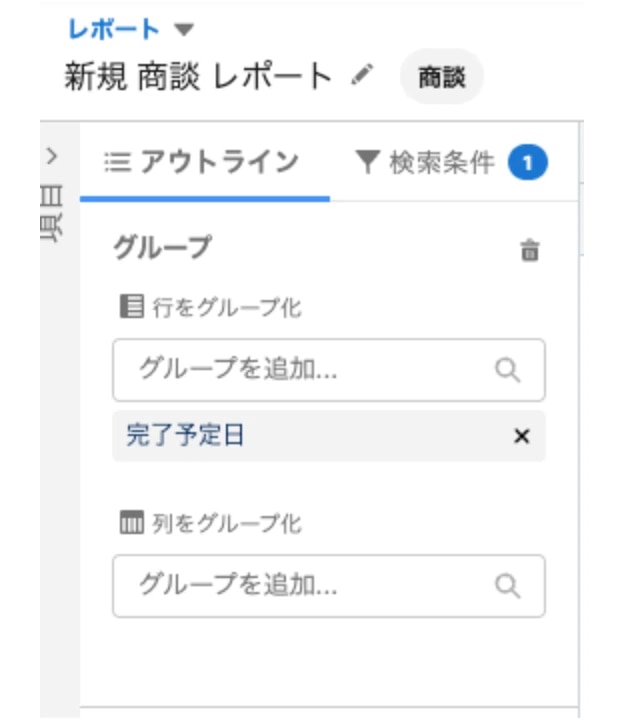This screenshot has height=728, width=624.
Task: Open the 検索条件 filters tab
Action: [x=440, y=162]
